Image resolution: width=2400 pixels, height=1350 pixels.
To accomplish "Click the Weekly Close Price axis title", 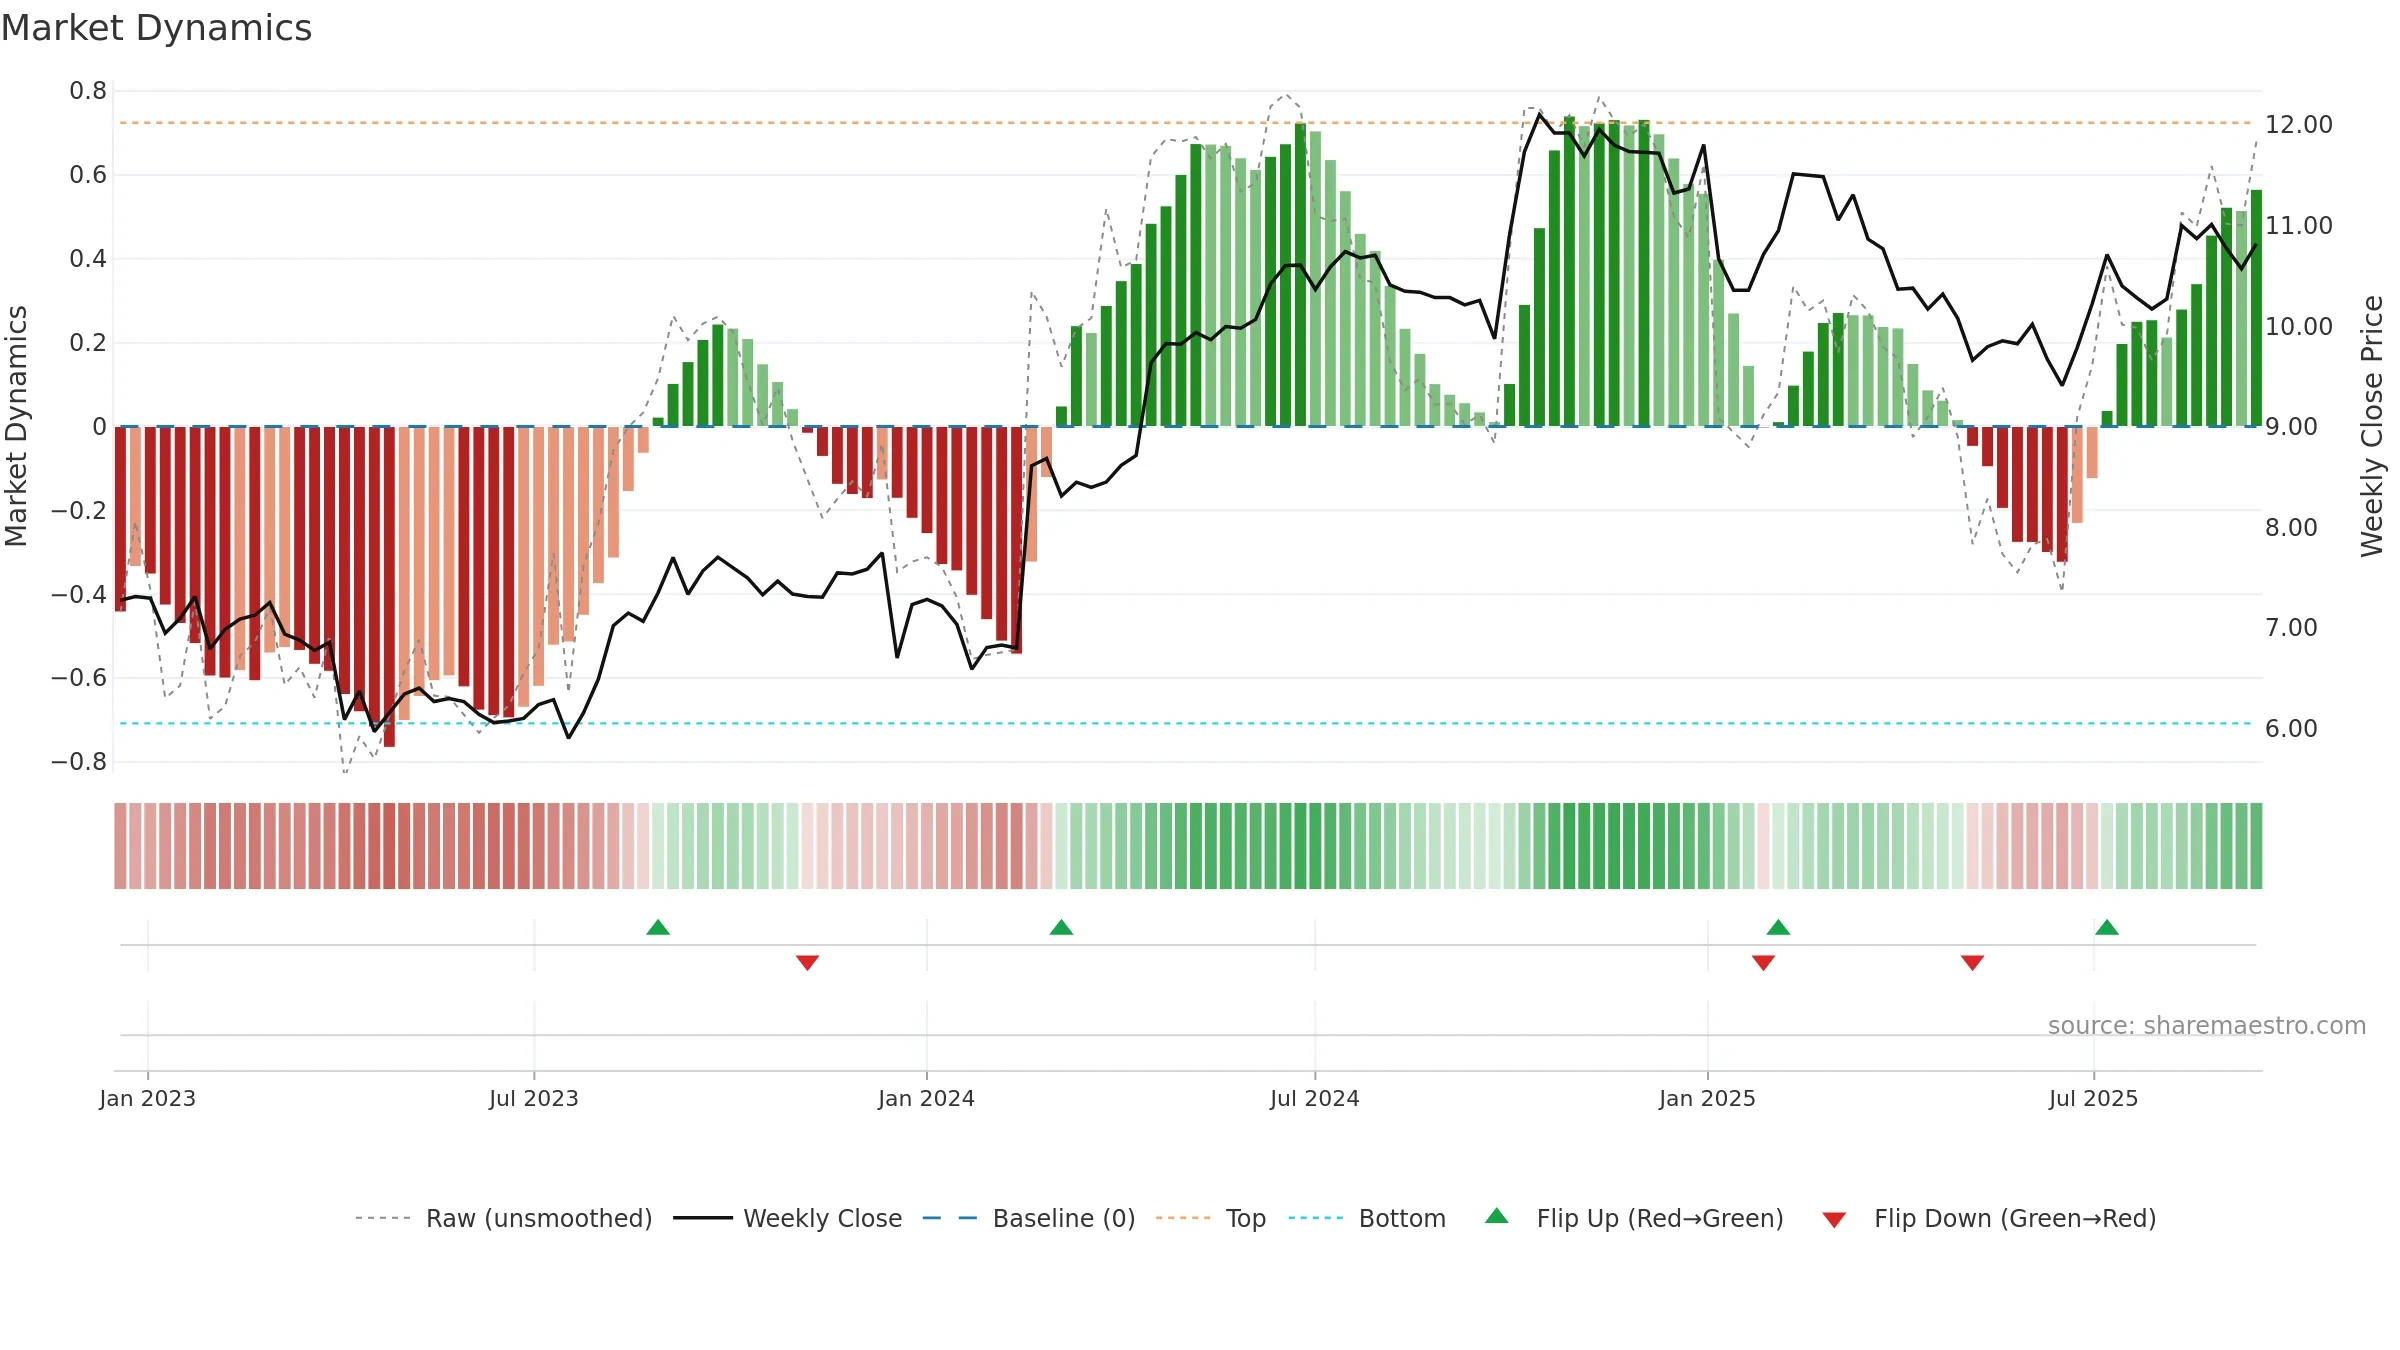I will 2372,426.
